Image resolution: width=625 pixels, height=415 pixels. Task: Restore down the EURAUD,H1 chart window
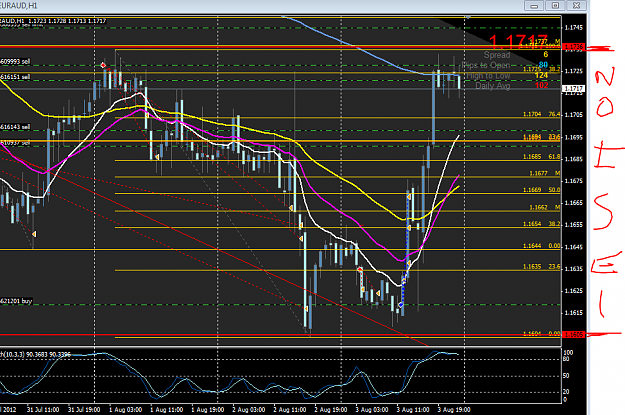(555, 6)
